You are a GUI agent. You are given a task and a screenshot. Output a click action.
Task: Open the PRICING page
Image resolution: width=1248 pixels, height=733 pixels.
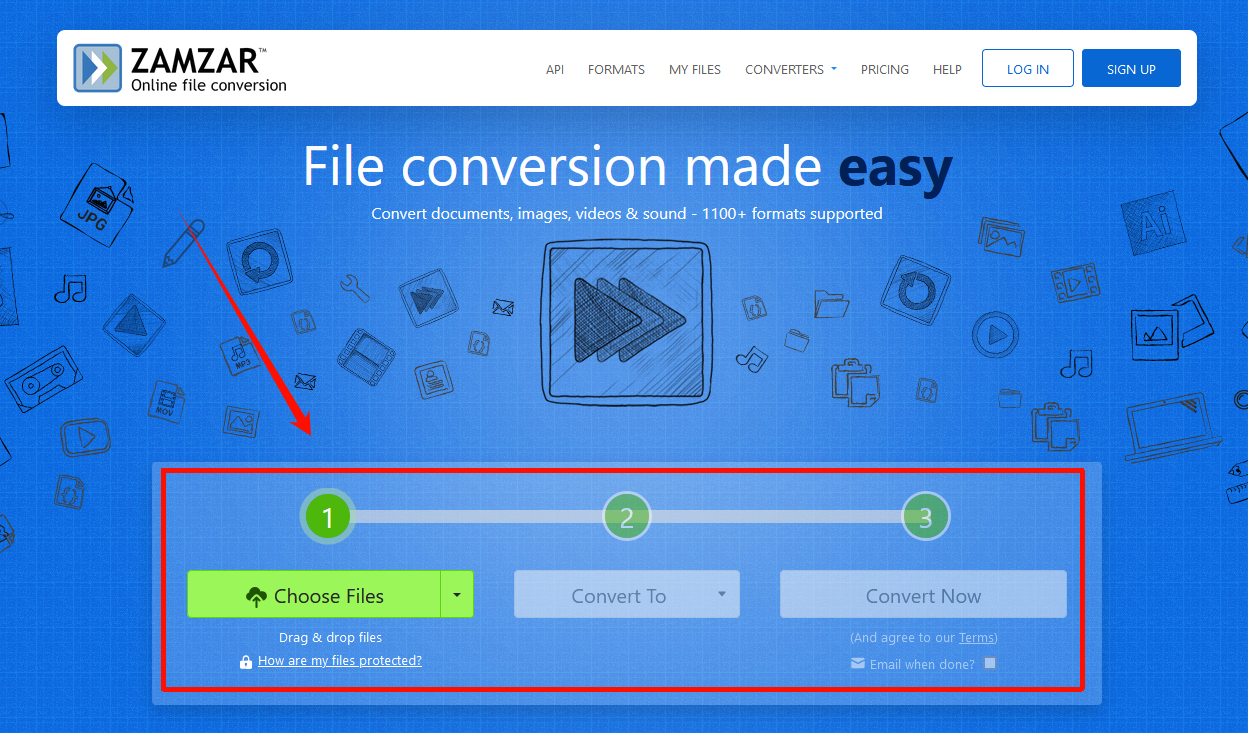point(885,70)
